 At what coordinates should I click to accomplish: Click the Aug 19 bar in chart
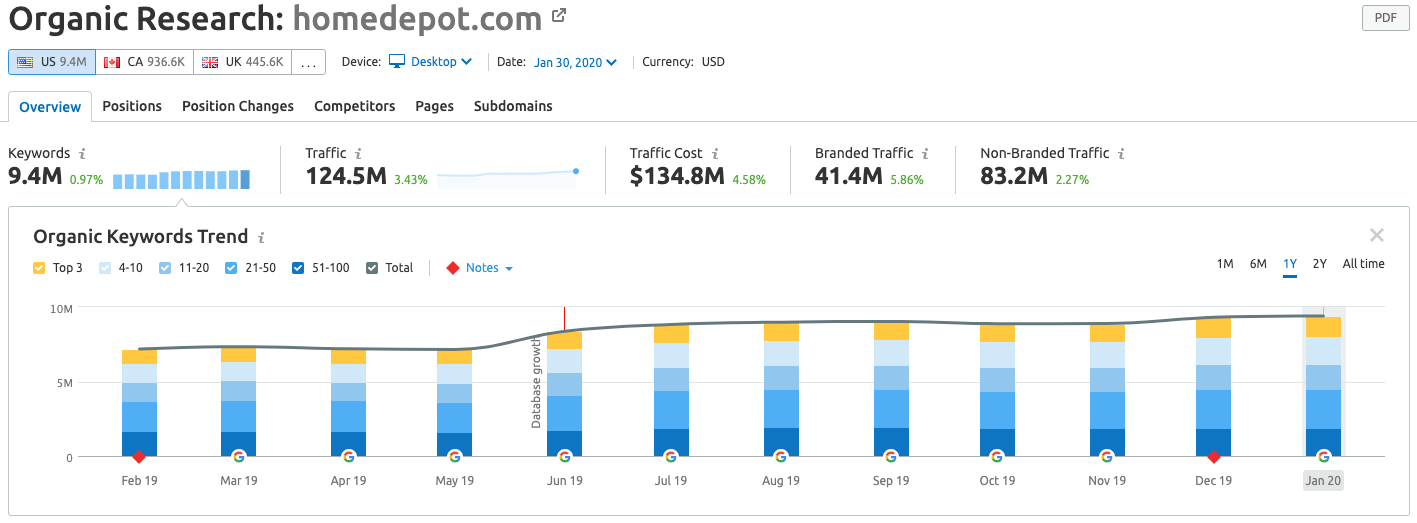click(781, 390)
